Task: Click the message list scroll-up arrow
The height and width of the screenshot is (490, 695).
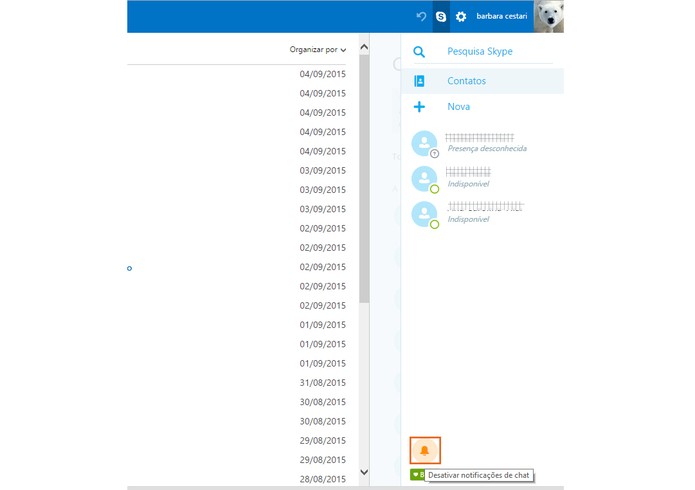Action: 364,47
